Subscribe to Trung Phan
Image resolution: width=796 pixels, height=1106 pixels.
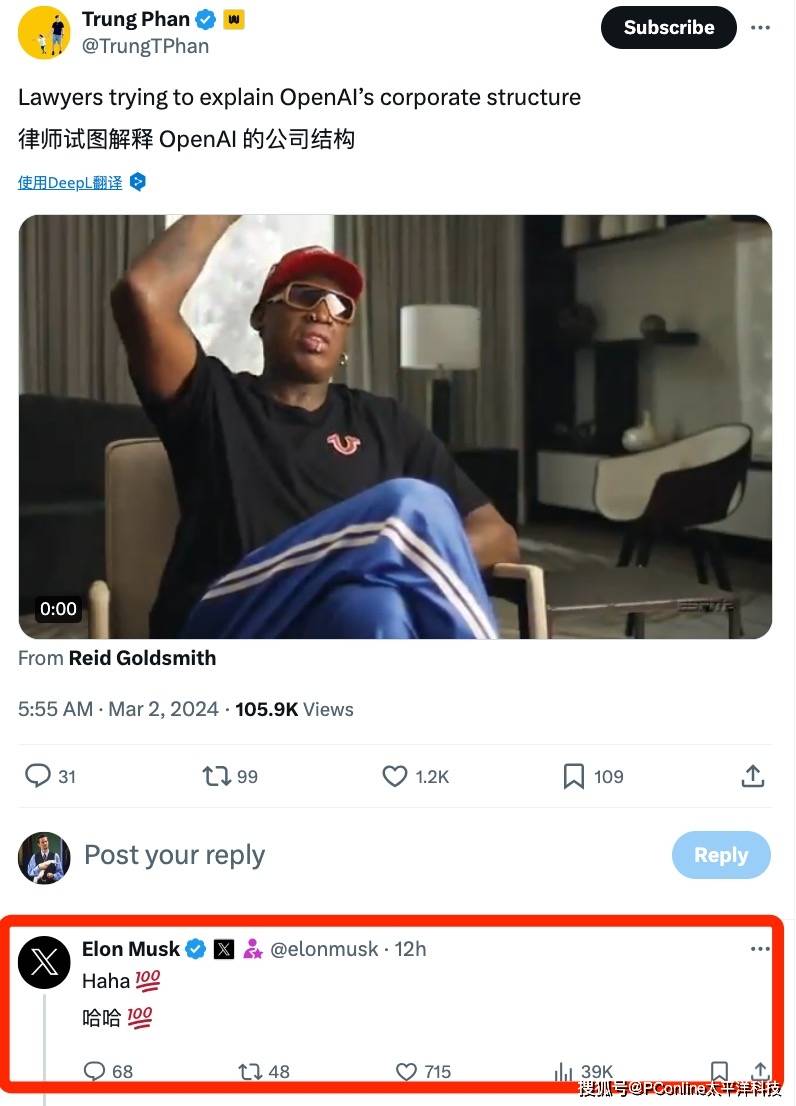pos(668,28)
